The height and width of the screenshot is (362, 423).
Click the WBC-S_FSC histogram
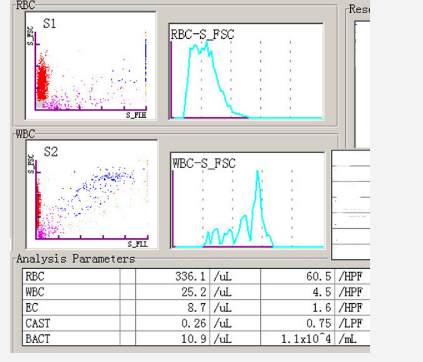tap(248, 201)
